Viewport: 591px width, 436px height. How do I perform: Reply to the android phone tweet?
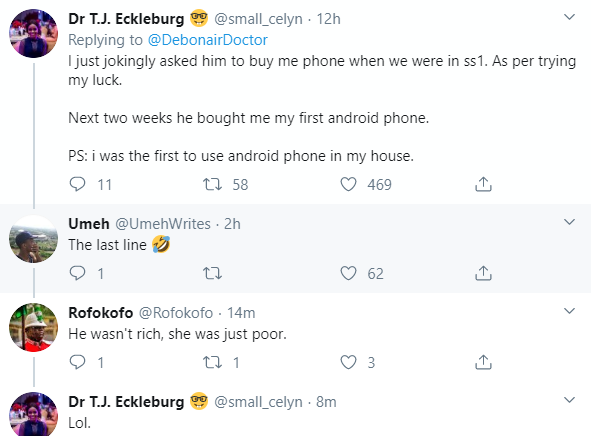coord(78,184)
